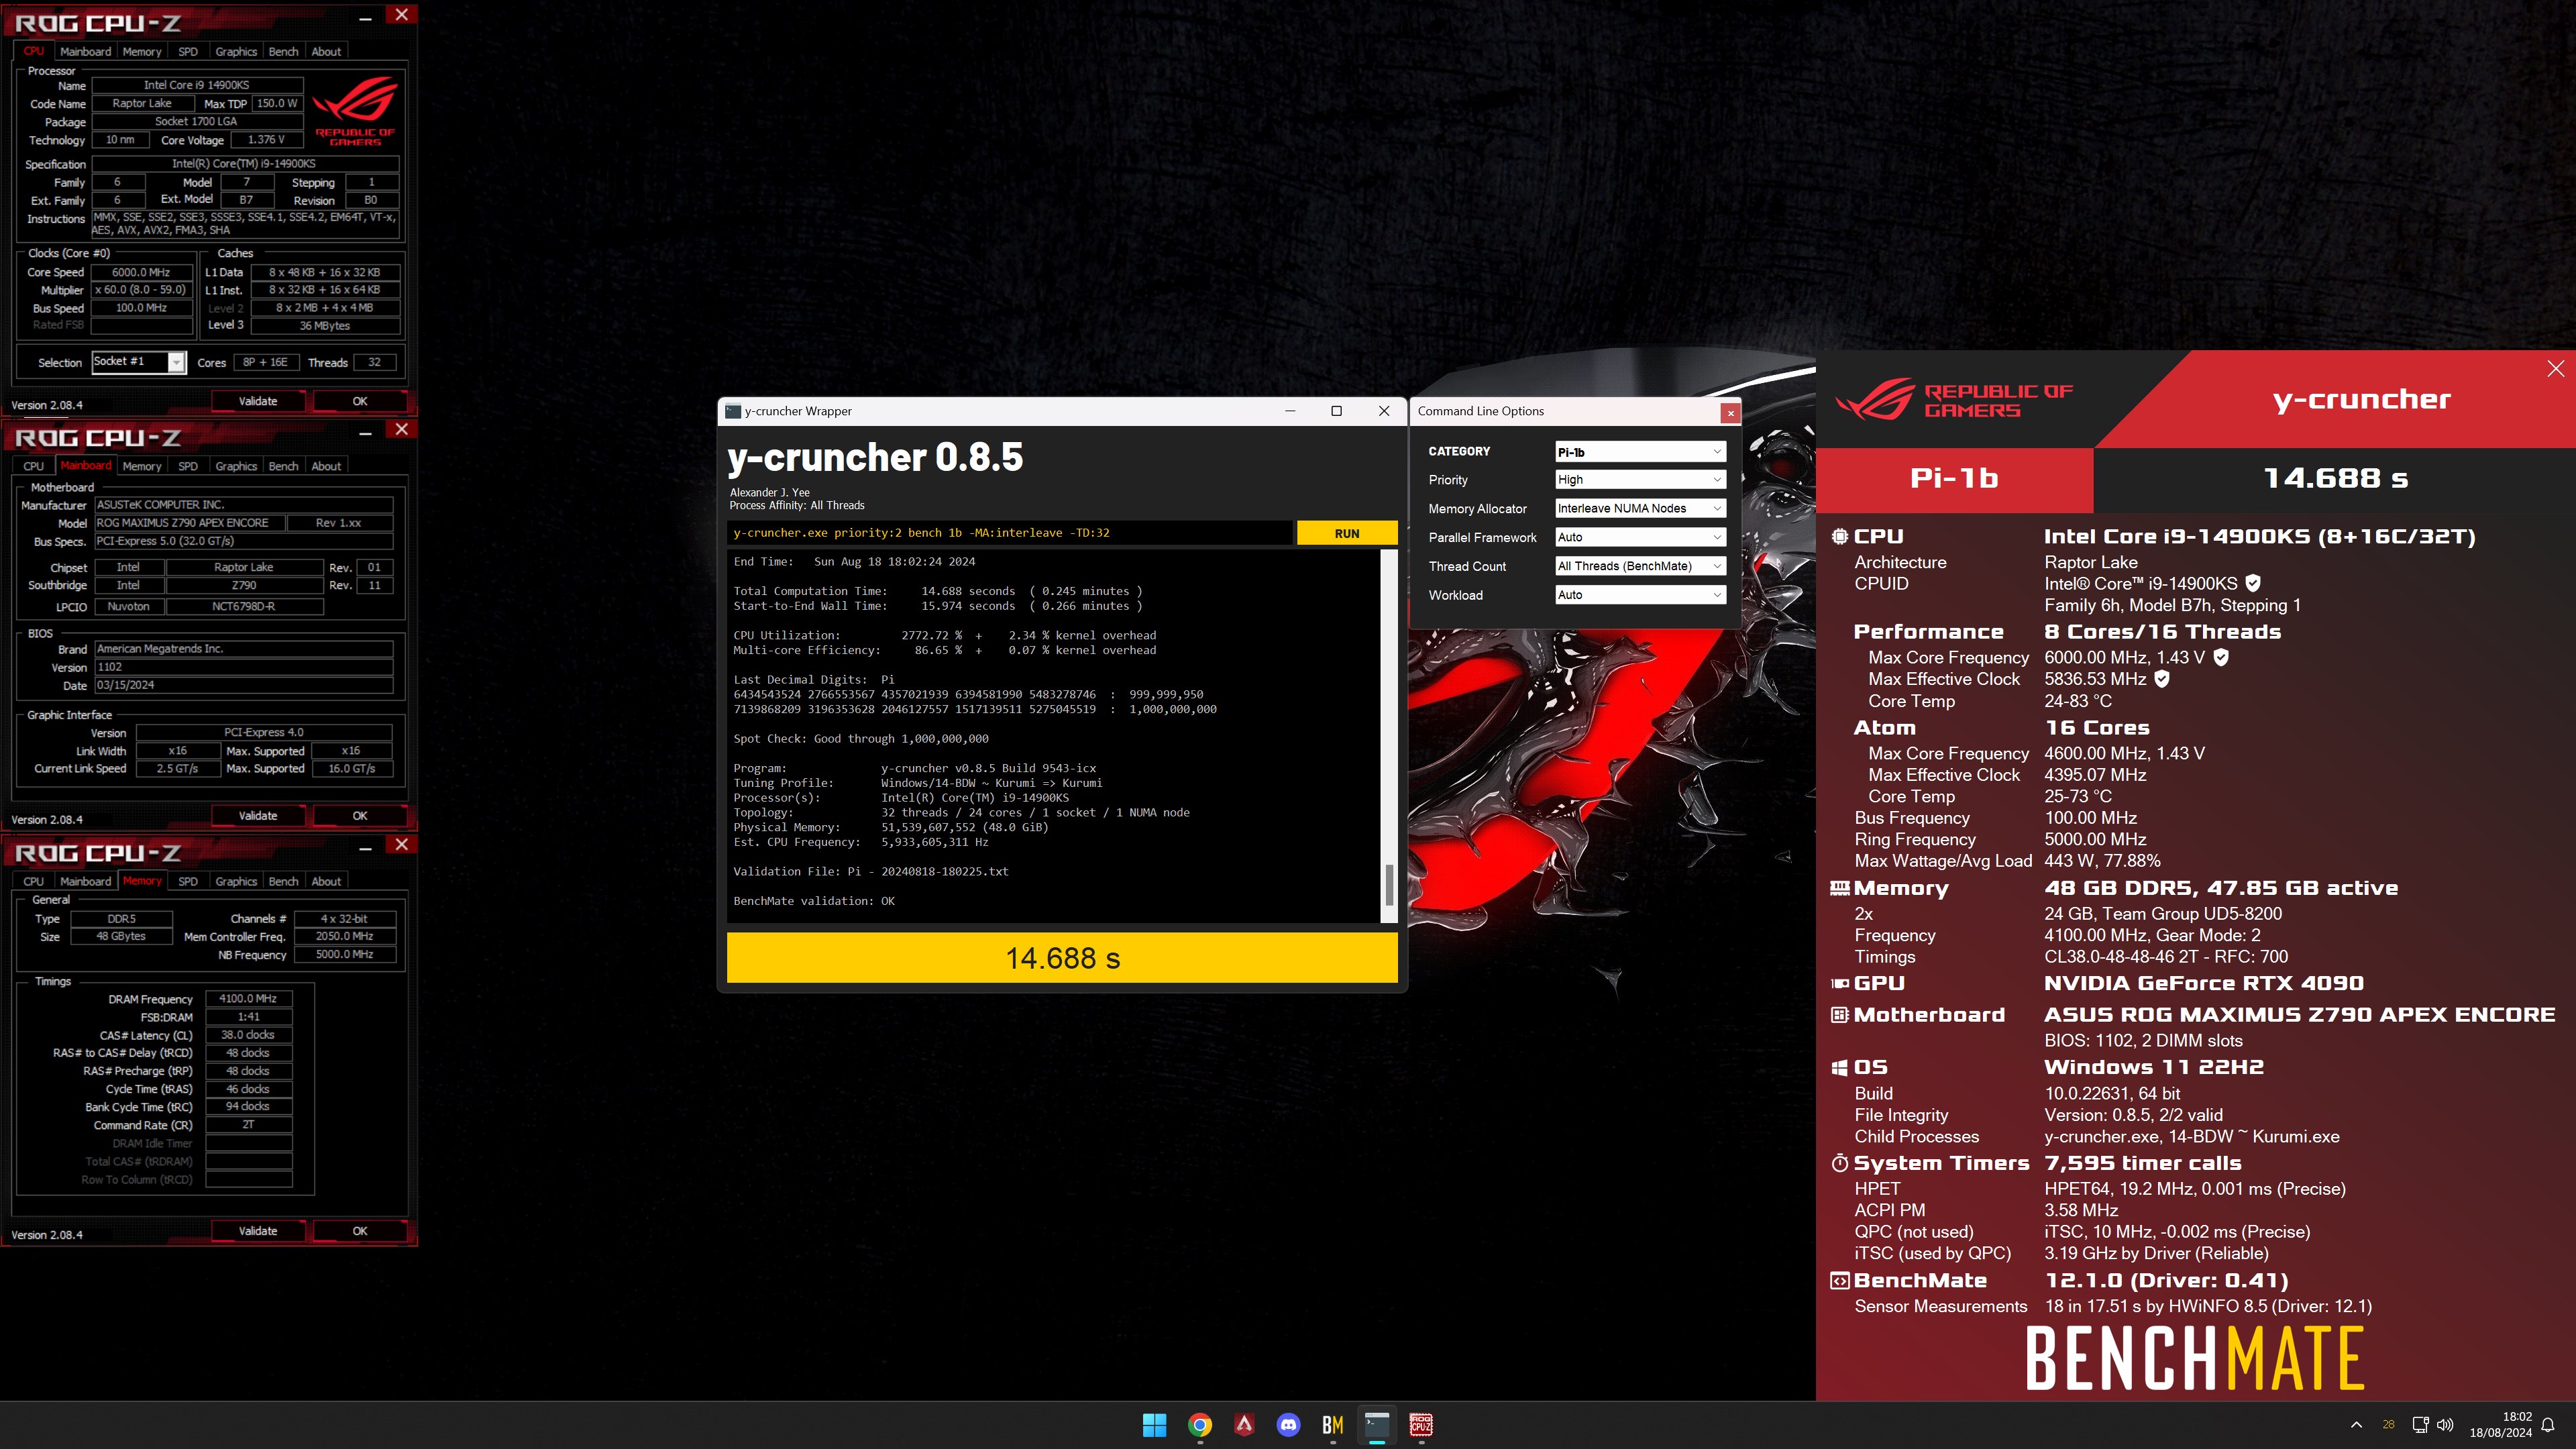Open network status tray icon

[2420, 1425]
